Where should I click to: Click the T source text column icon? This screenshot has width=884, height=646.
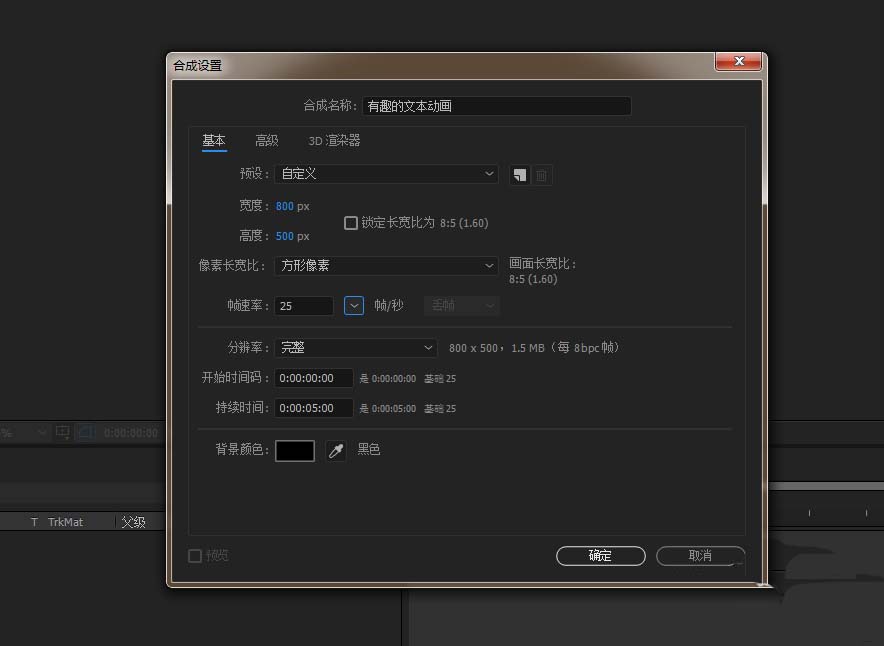pos(34,521)
